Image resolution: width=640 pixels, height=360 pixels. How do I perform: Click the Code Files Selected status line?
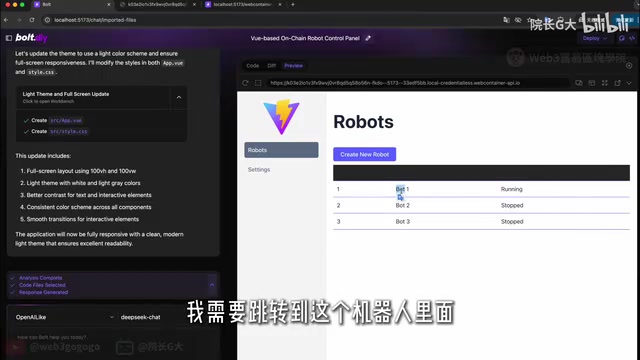[x=42, y=285]
